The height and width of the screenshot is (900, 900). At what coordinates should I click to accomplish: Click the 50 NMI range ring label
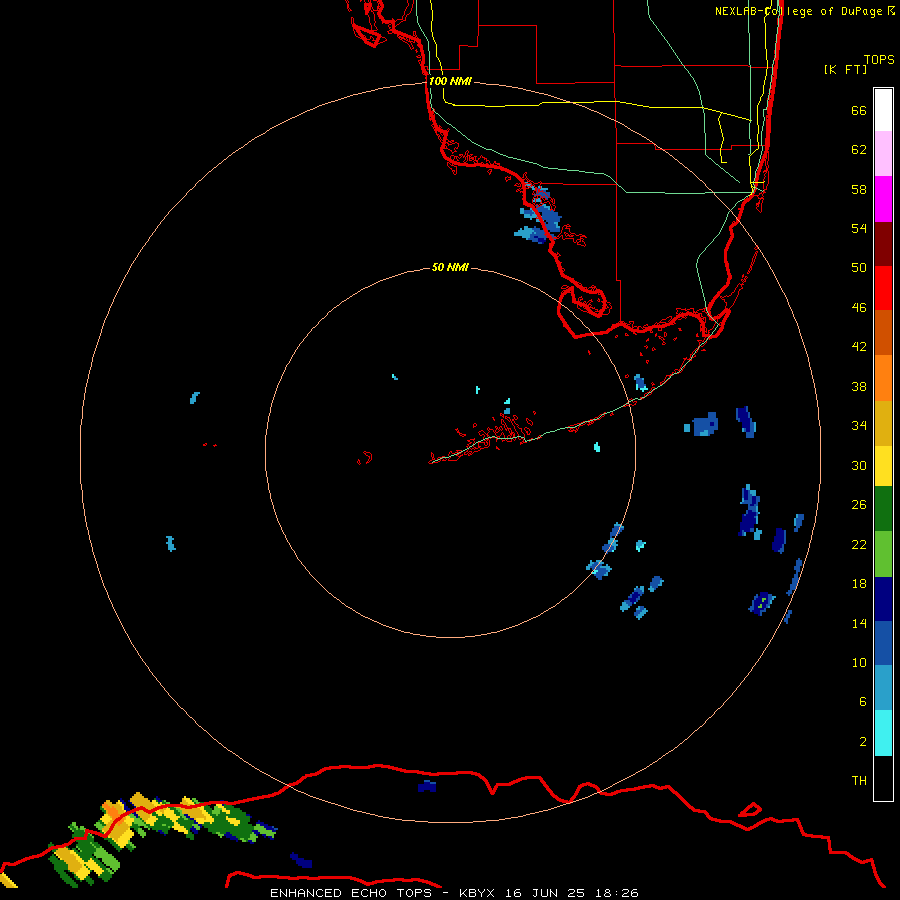450,267
